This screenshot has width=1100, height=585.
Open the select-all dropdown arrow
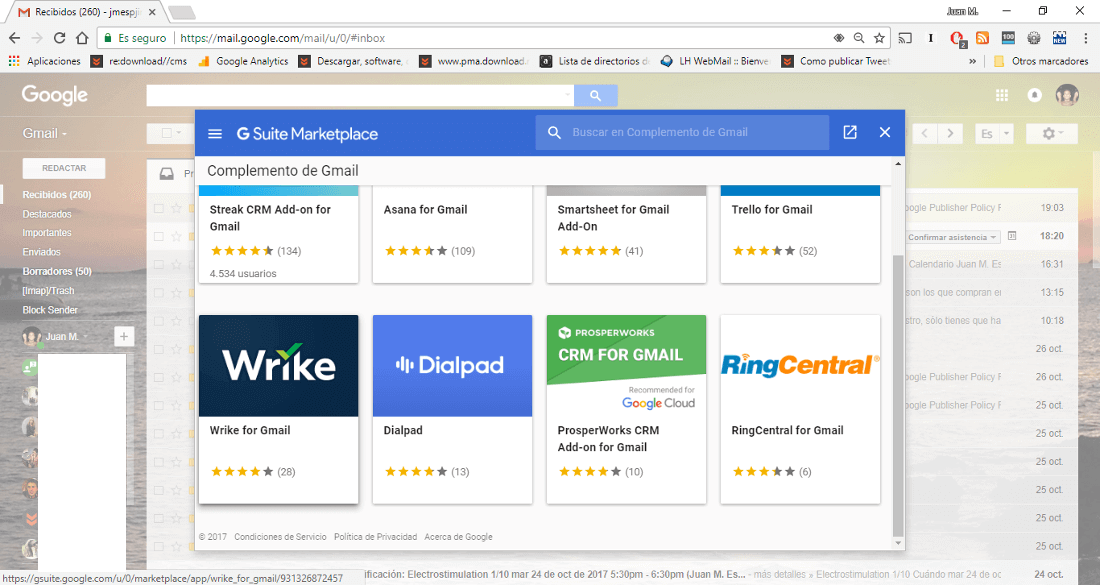pyautogui.click(x=179, y=133)
